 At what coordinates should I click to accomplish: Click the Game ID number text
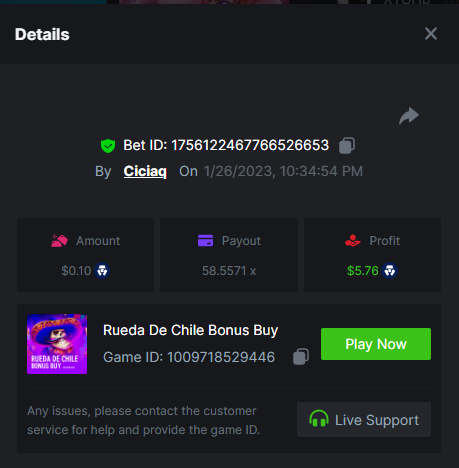tap(221, 357)
